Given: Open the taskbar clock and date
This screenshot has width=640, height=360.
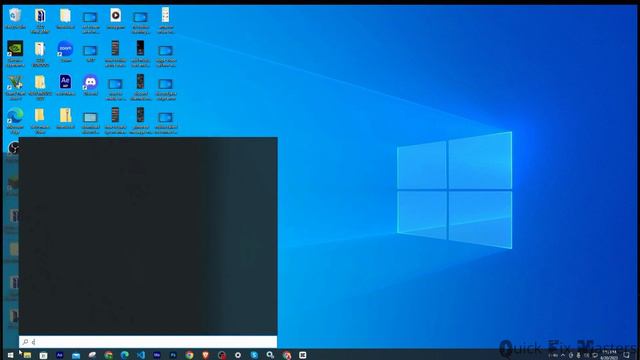Looking at the screenshot, I should (x=609, y=355).
